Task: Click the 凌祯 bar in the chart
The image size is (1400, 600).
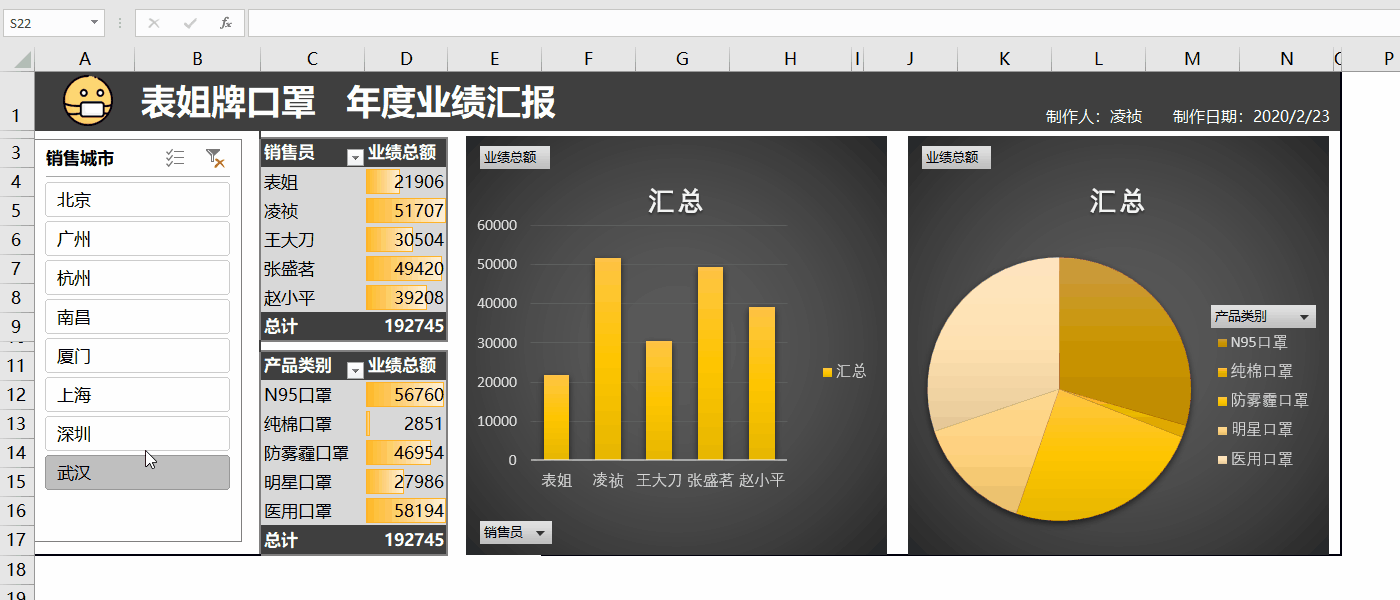Action: [x=608, y=359]
